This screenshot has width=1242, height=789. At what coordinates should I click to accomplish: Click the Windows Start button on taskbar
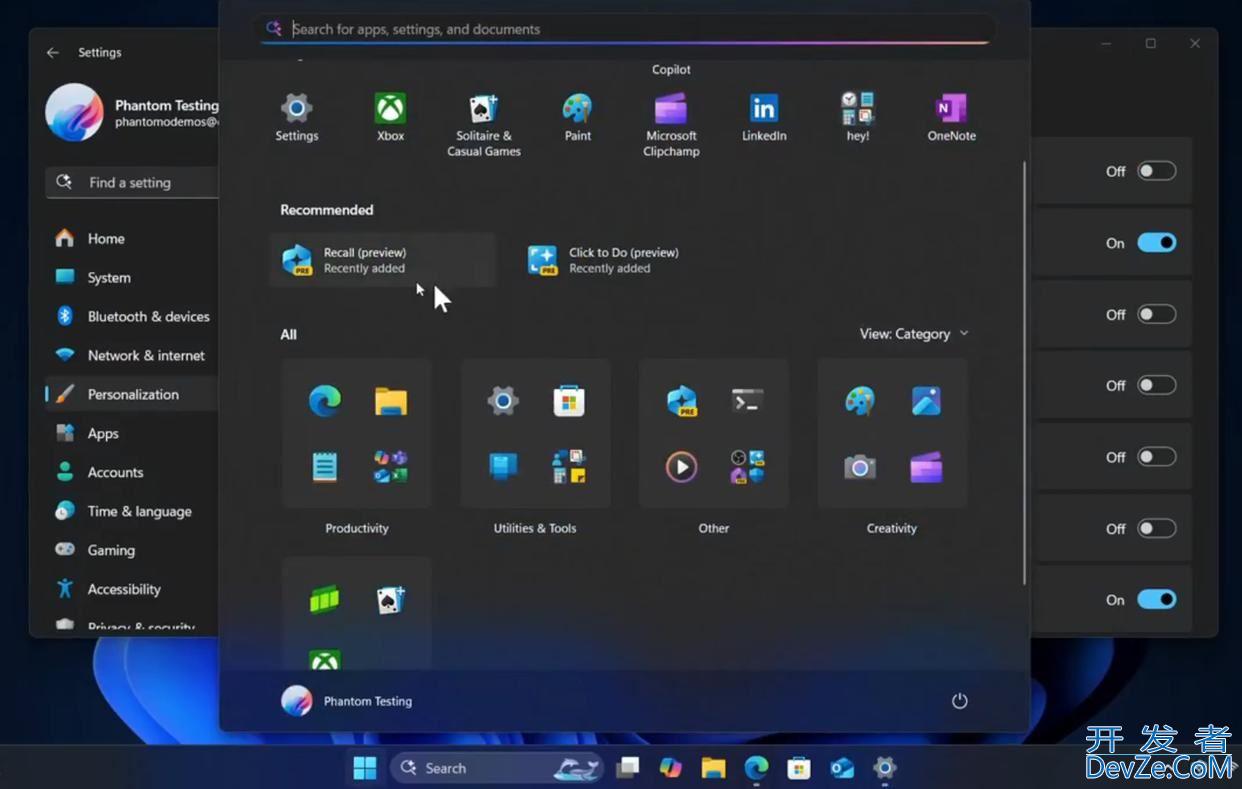365,768
